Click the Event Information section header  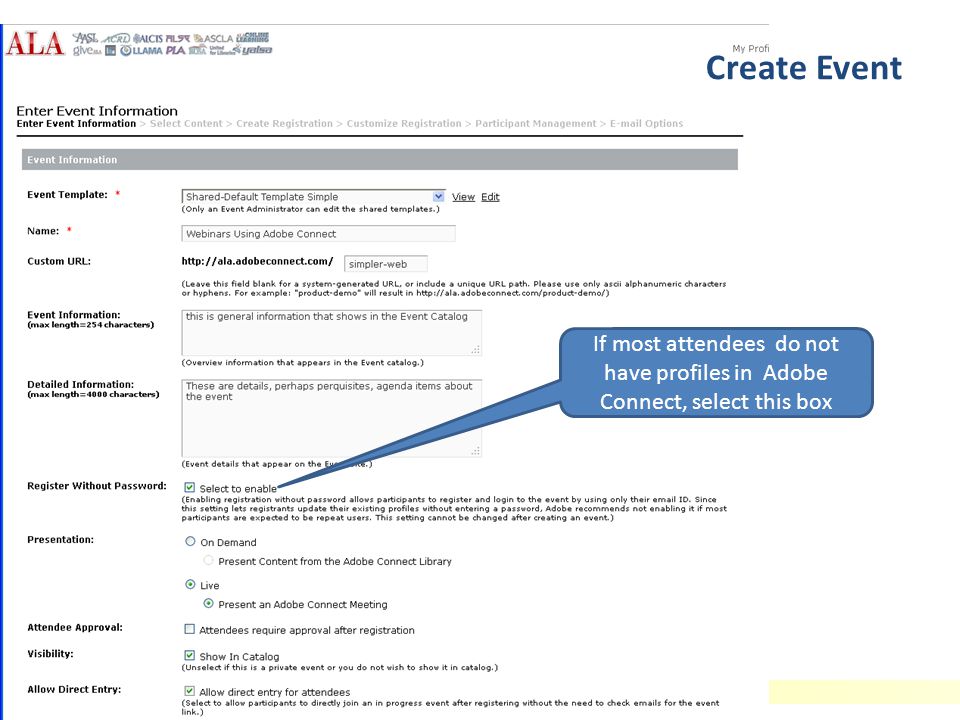(x=380, y=159)
